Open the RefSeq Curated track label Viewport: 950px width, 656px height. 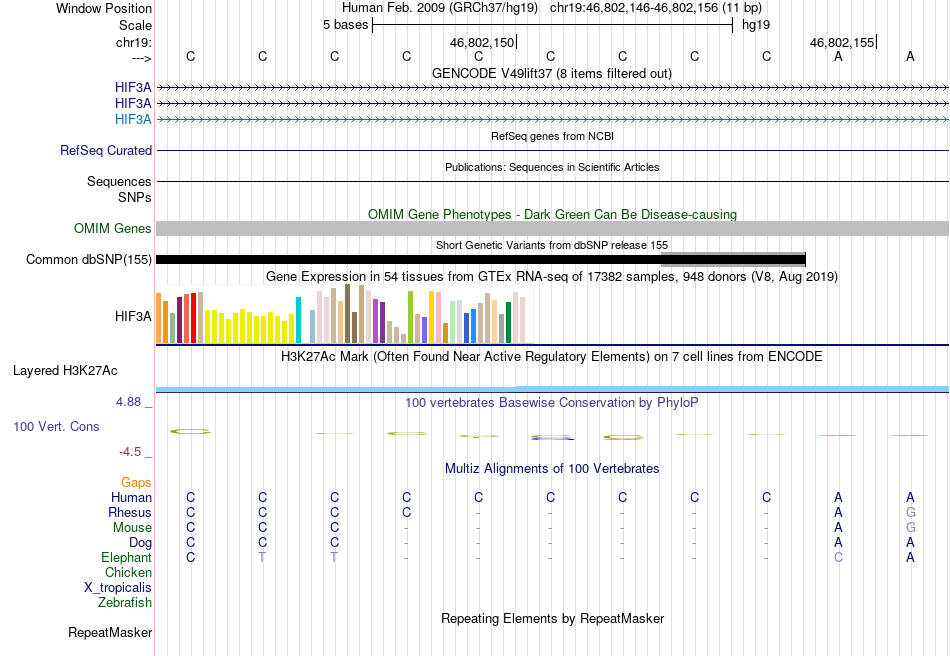106,150
